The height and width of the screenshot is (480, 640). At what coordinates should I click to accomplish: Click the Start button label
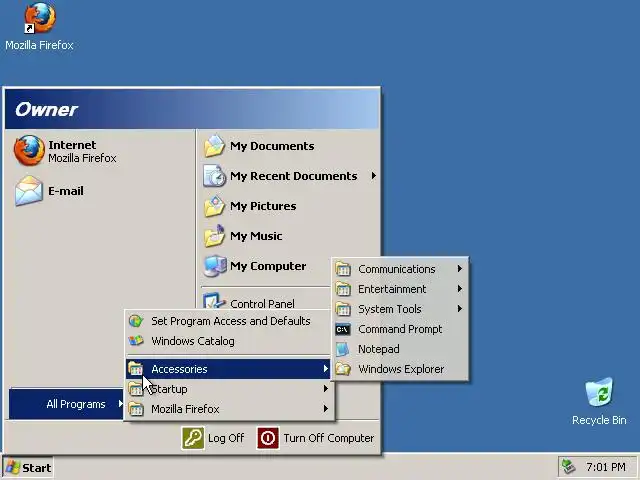point(36,468)
